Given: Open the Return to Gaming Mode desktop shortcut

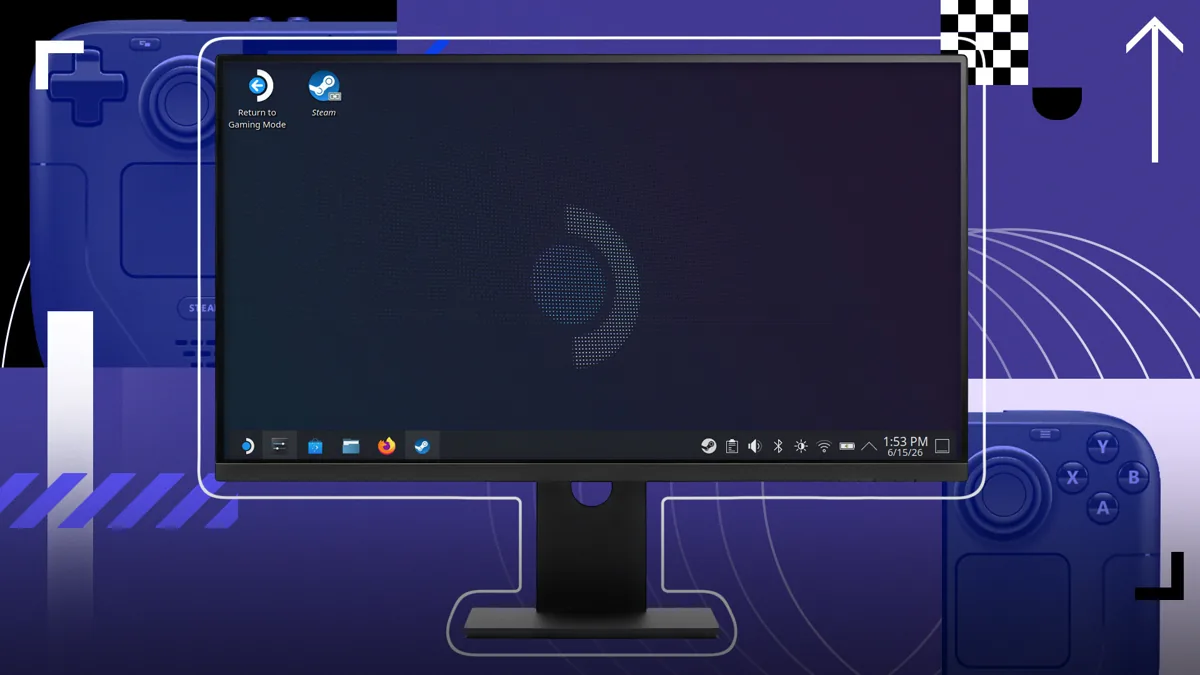Looking at the screenshot, I should (x=258, y=99).
